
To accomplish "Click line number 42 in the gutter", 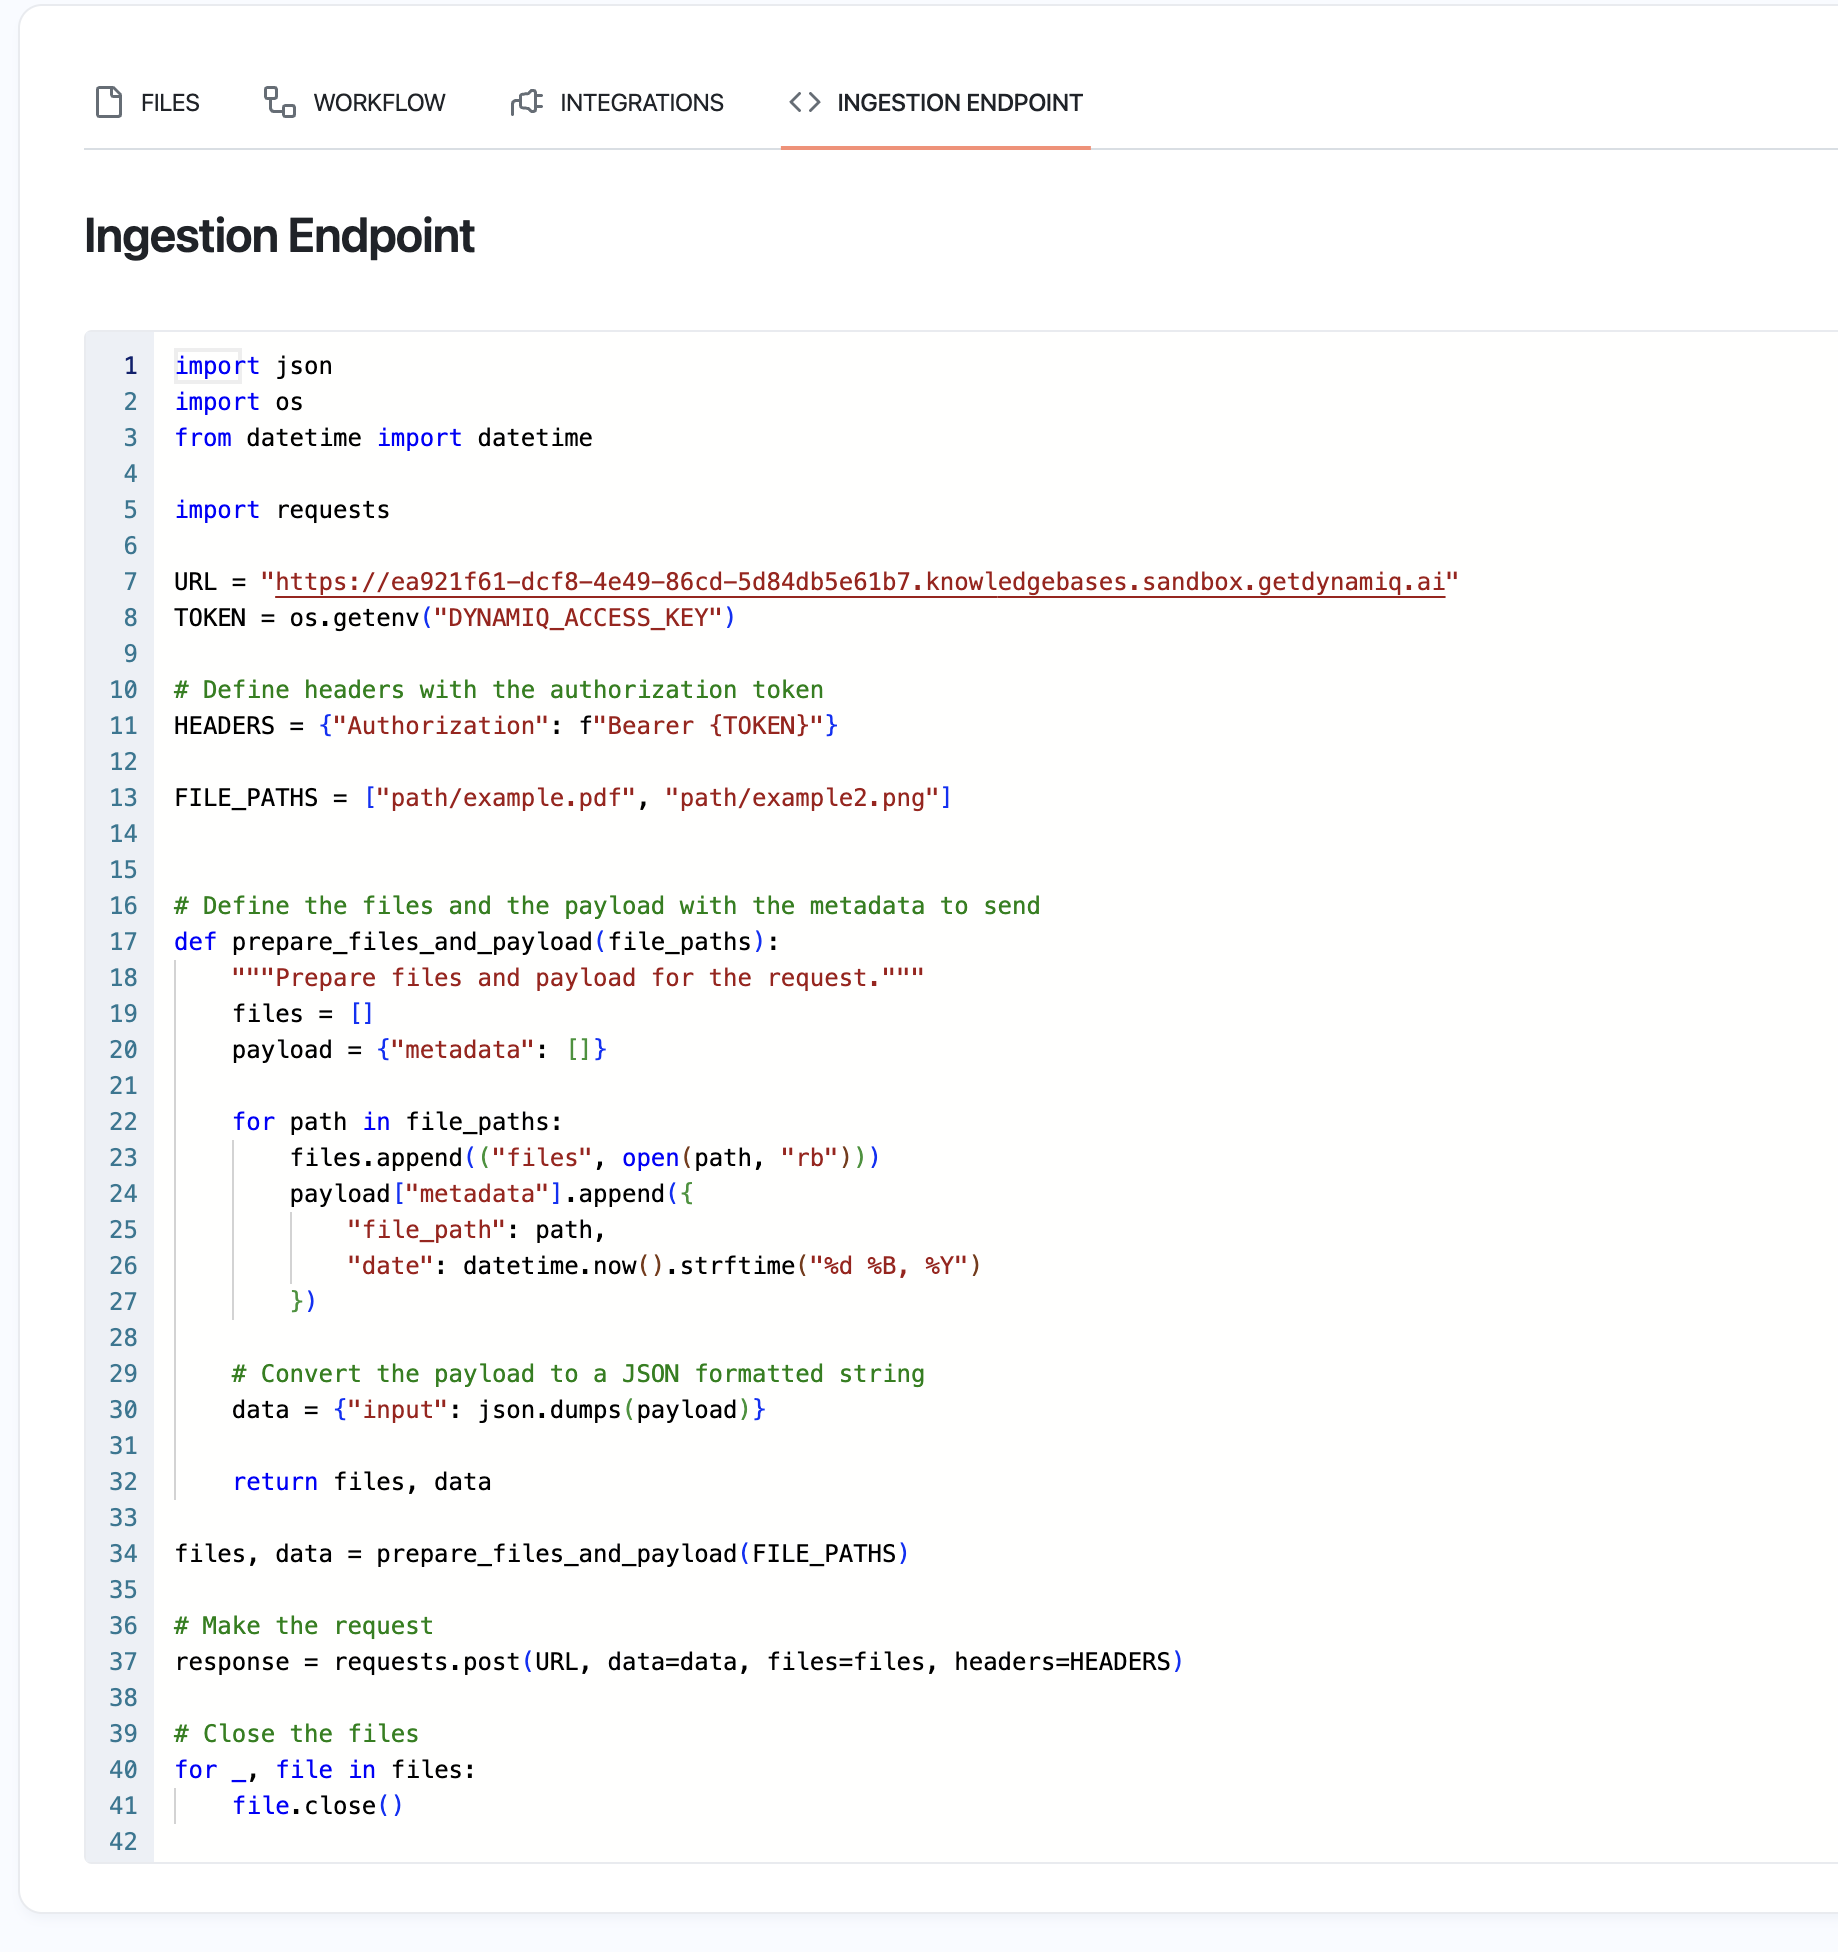I will tap(123, 1842).
